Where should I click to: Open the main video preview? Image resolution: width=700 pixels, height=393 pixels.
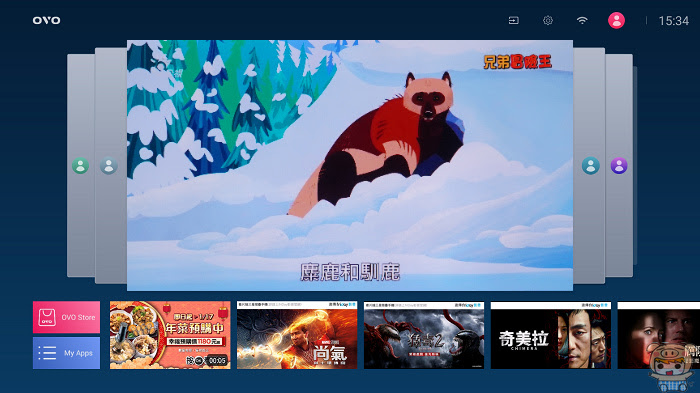[x=350, y=165]
